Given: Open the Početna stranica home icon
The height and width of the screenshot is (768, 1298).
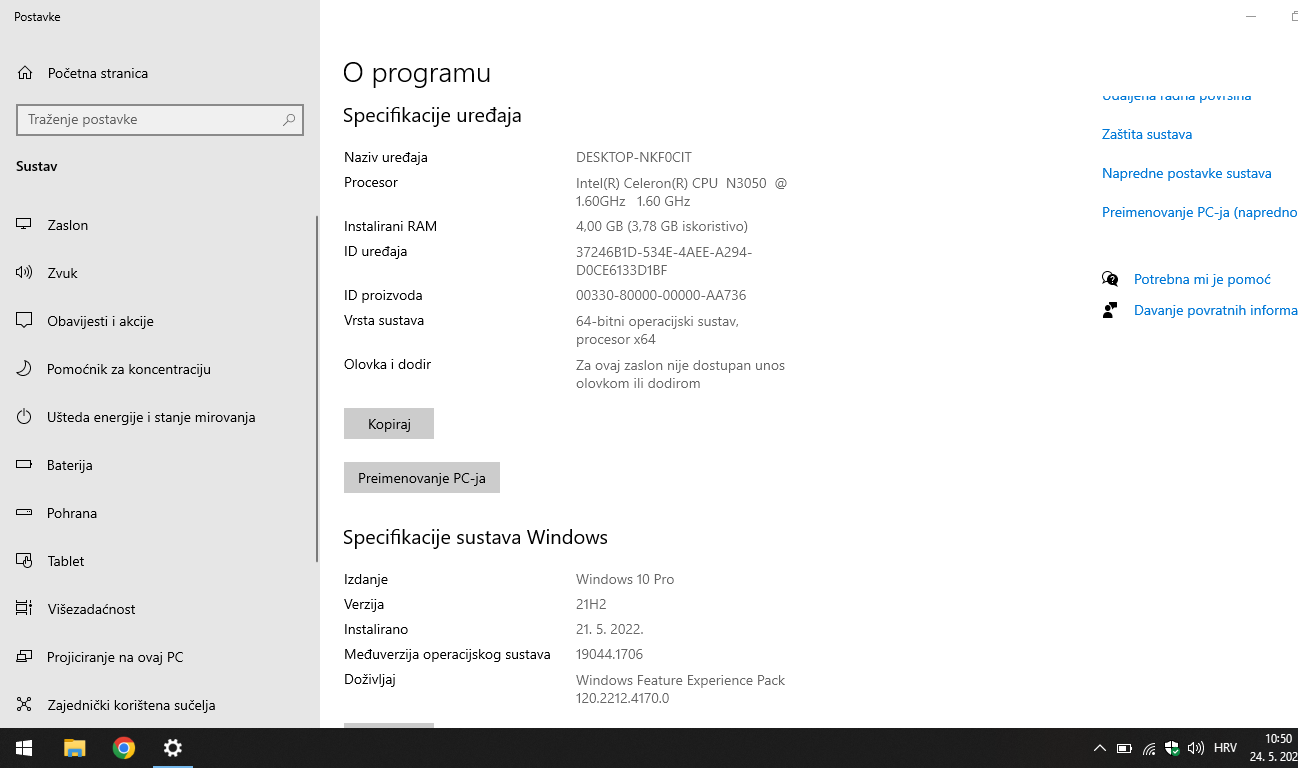Looking at the screenshot, I should [25, 73].
